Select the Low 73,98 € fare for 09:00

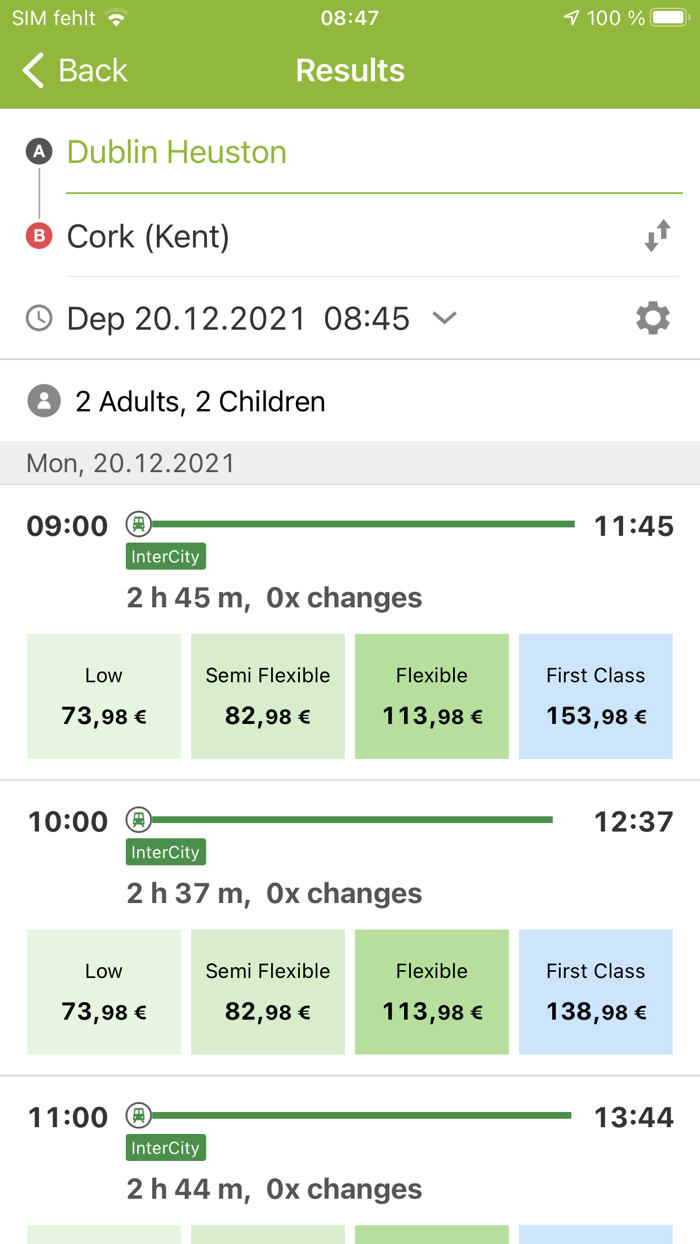click(x=103, y=695)
